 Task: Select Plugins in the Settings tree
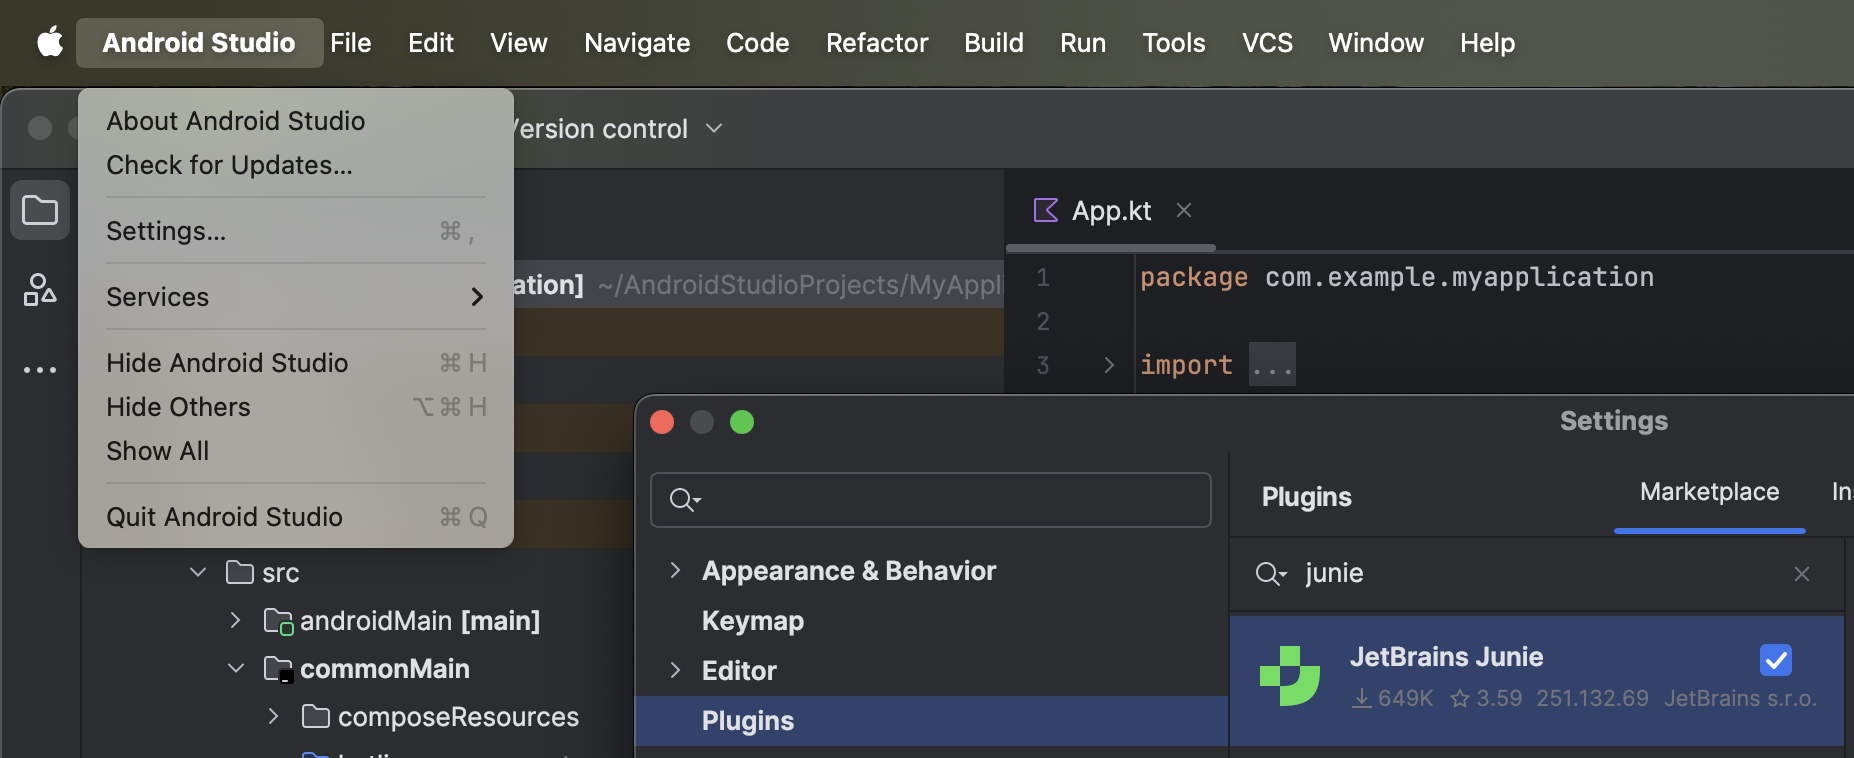click(x=932, y=721)
